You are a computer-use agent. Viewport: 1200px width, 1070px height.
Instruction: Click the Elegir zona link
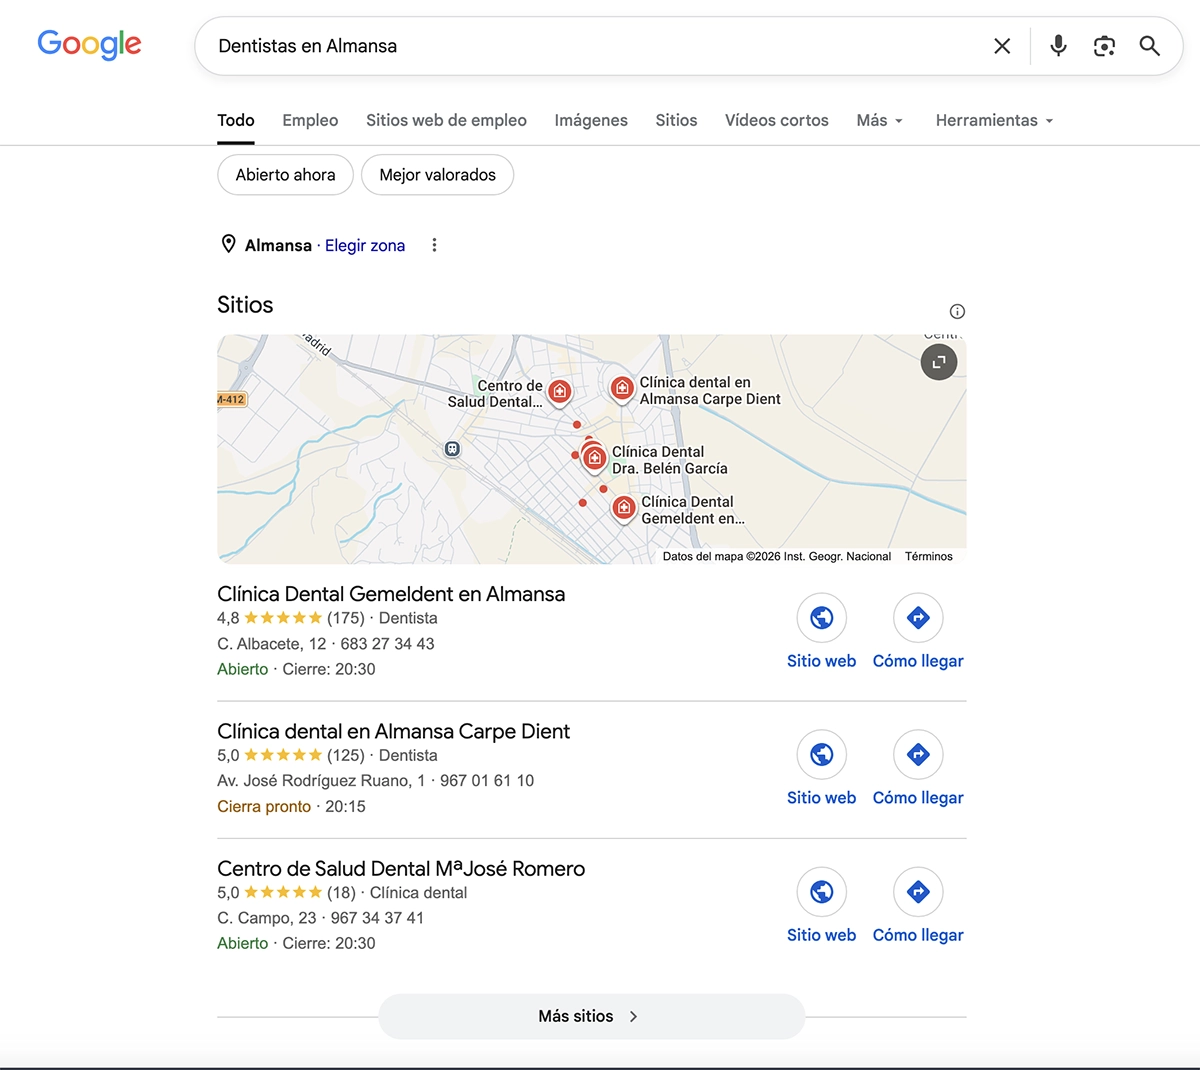365,245
